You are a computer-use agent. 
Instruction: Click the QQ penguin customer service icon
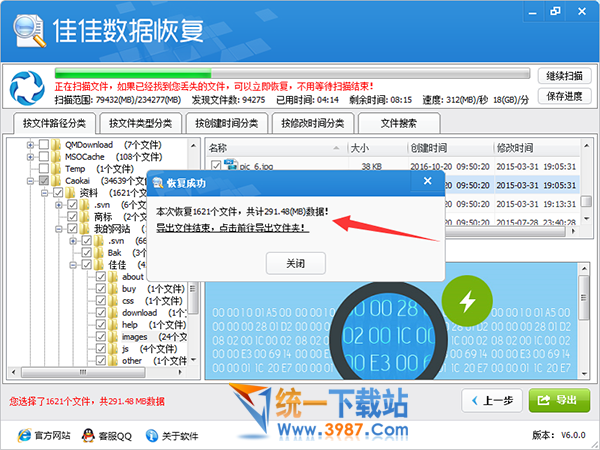pyautogui.click(x=88, y=435)
